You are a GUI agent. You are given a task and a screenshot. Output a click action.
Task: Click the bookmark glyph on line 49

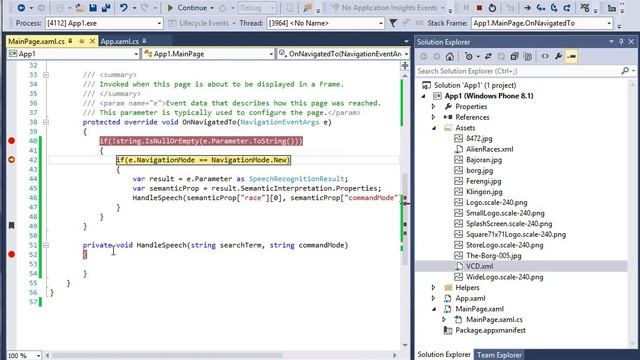pos(11,225)
